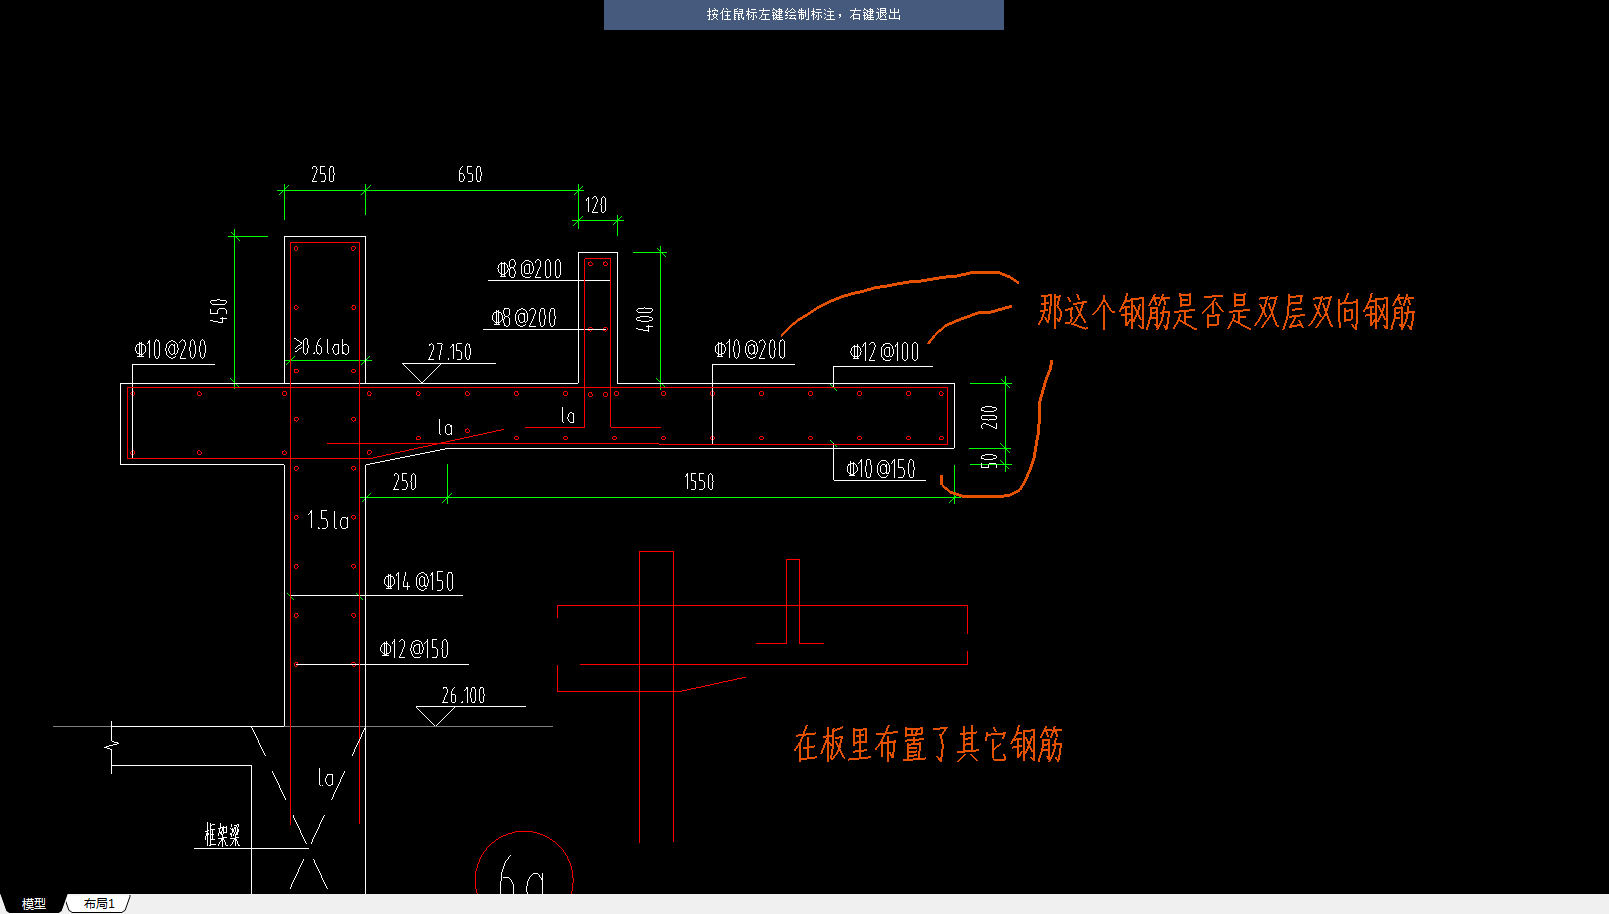The height and width of the screenshot is (914, 1609).
Task: Select the Φ12@150 rebar label
Action: 414,650
